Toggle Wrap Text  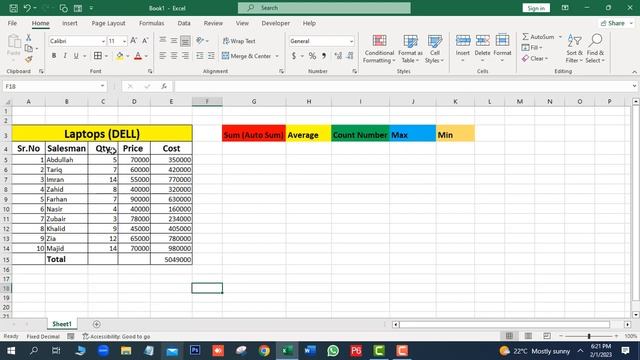point(239,41)
